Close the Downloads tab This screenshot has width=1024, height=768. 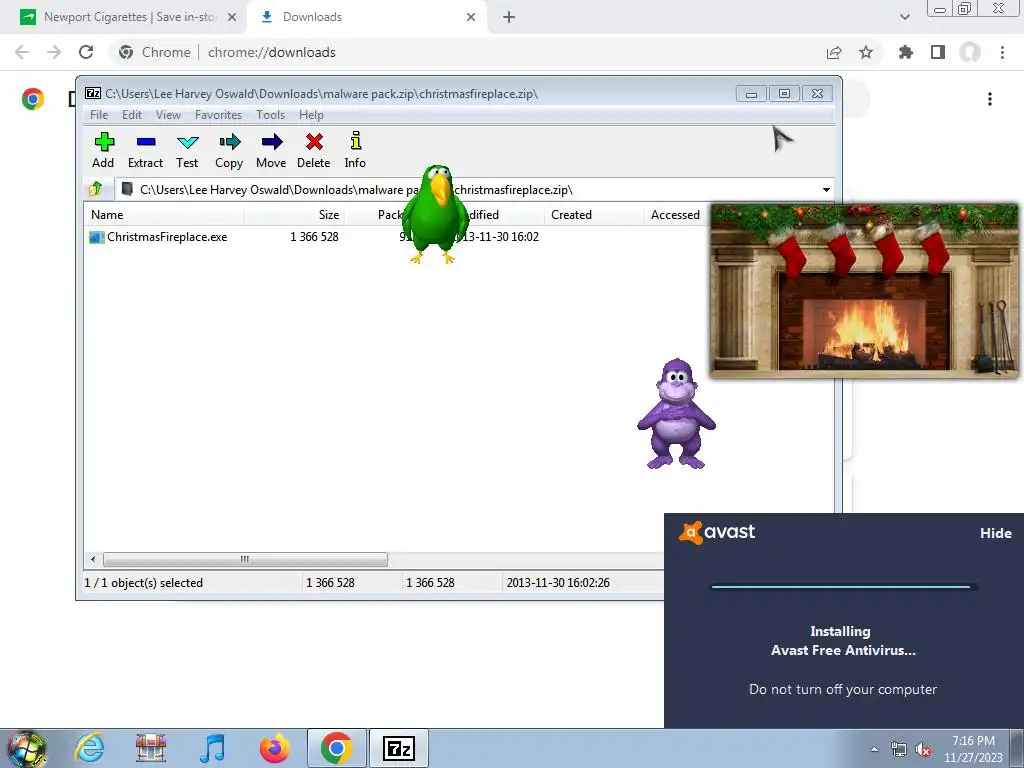pos(471,17)
